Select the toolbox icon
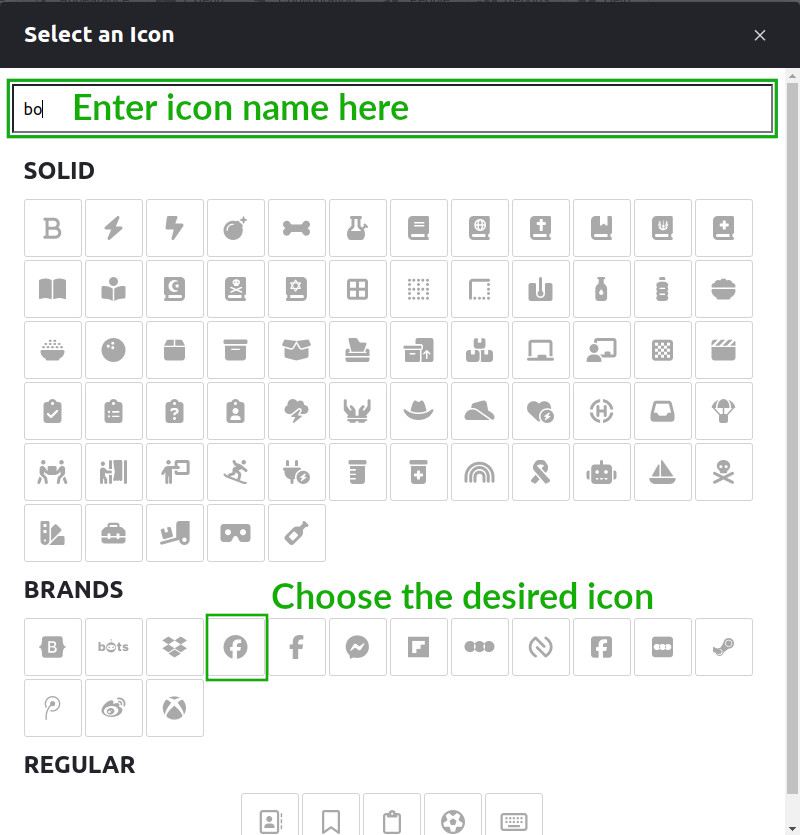The image size is (800, 835). [114, 533]
